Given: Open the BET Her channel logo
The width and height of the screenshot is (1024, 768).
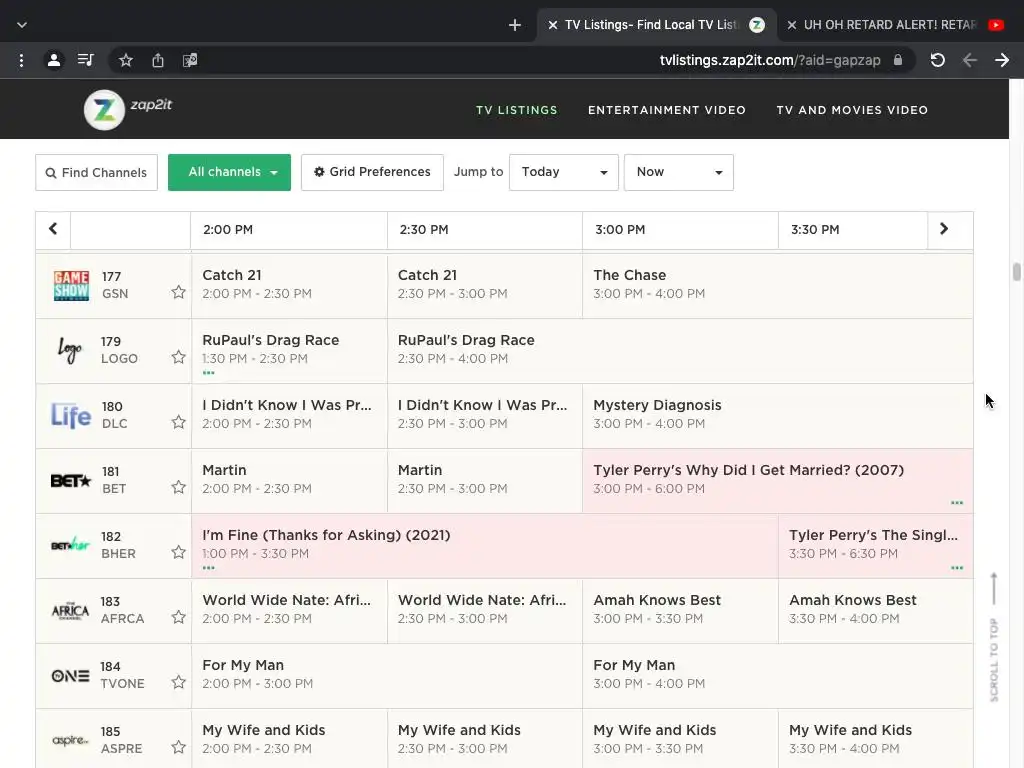Looking at the screenshot, I should pyautogui.click(x=71, y=545).
